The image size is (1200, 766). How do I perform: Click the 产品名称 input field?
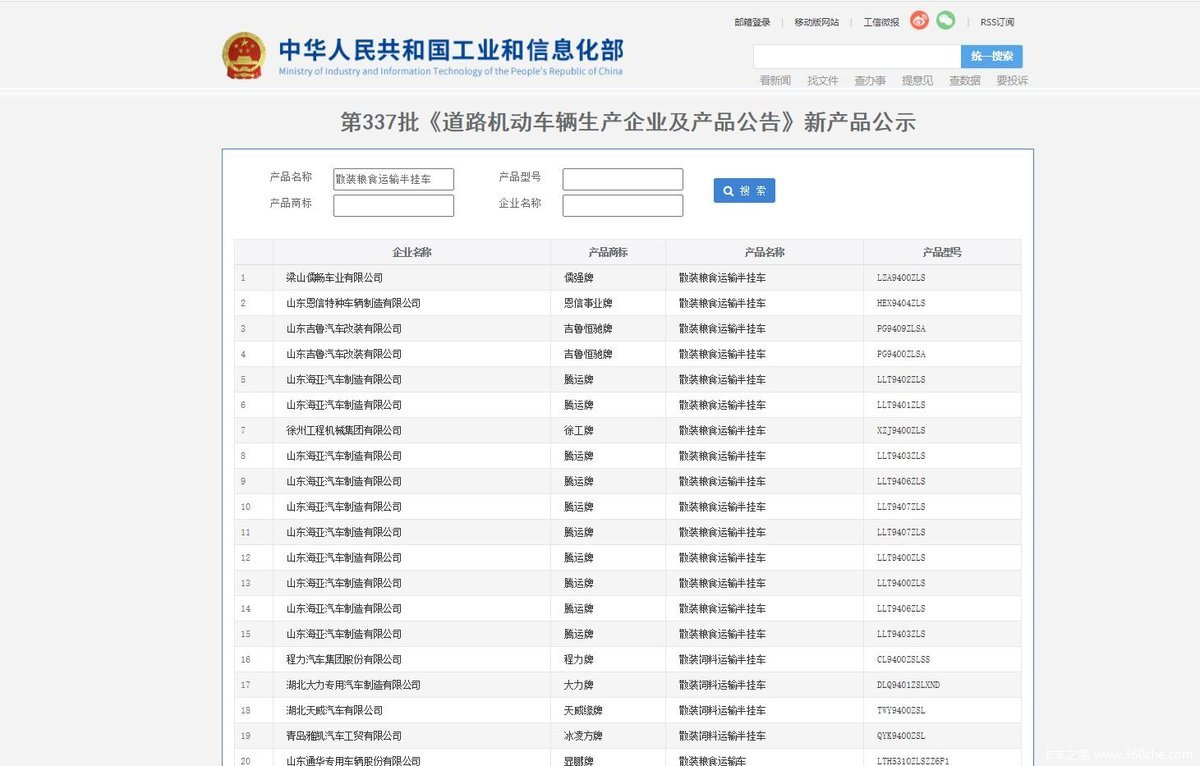coord(393,179)
